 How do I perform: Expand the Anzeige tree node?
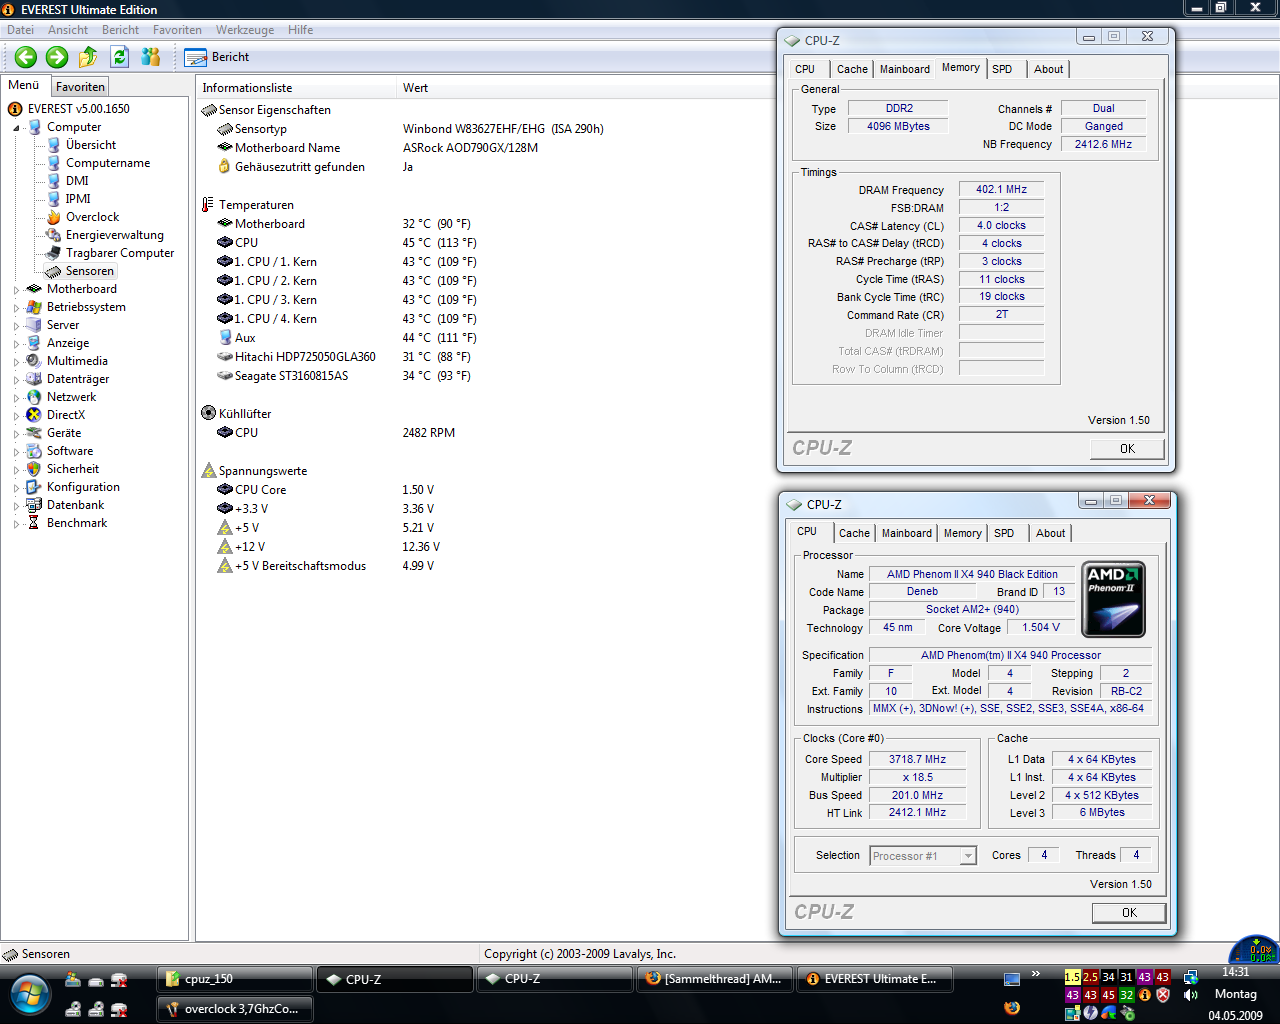(x=16, y=344)
